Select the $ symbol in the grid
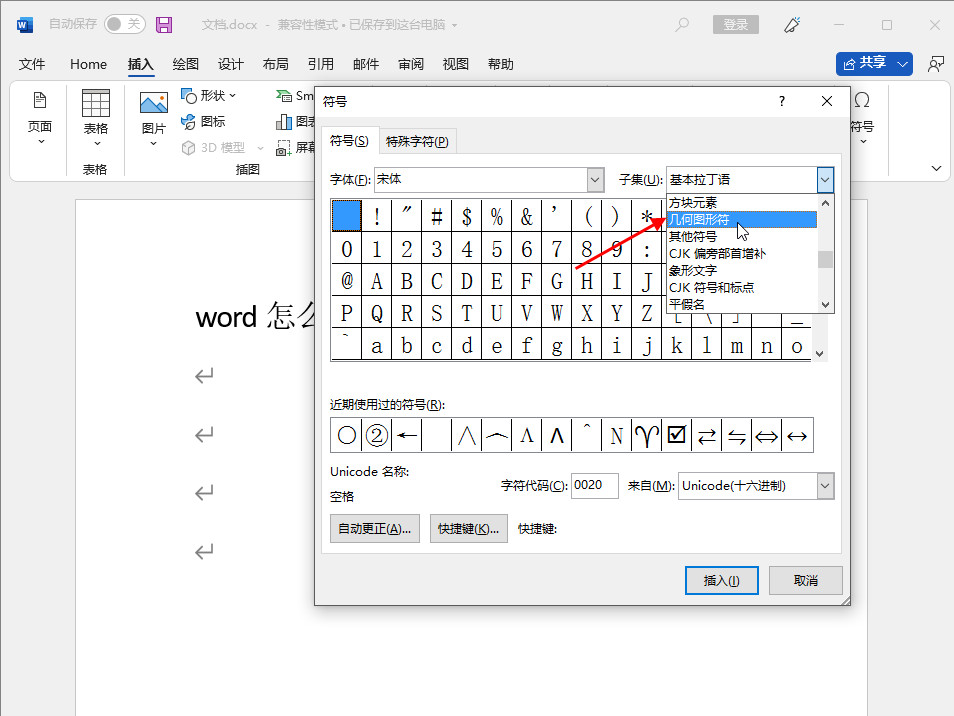The height and width of the screenshot is (716, 954). (x=467, y=216)
